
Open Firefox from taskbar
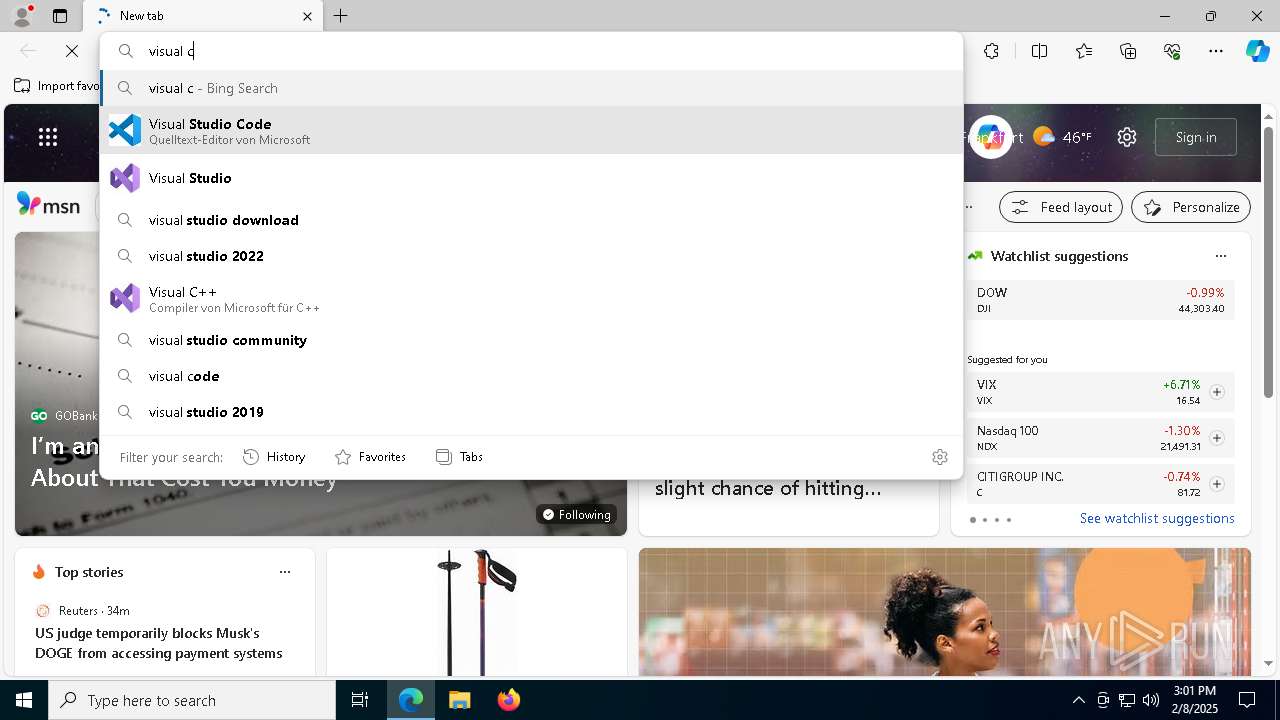point(508,700)
